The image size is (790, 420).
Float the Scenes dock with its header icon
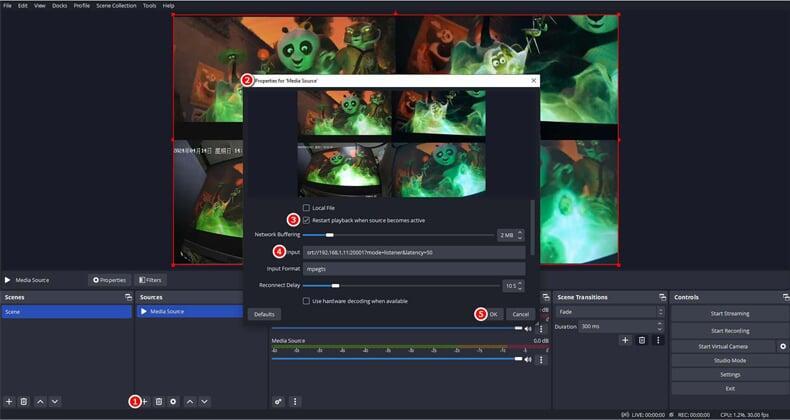click(x=128, y=297)
